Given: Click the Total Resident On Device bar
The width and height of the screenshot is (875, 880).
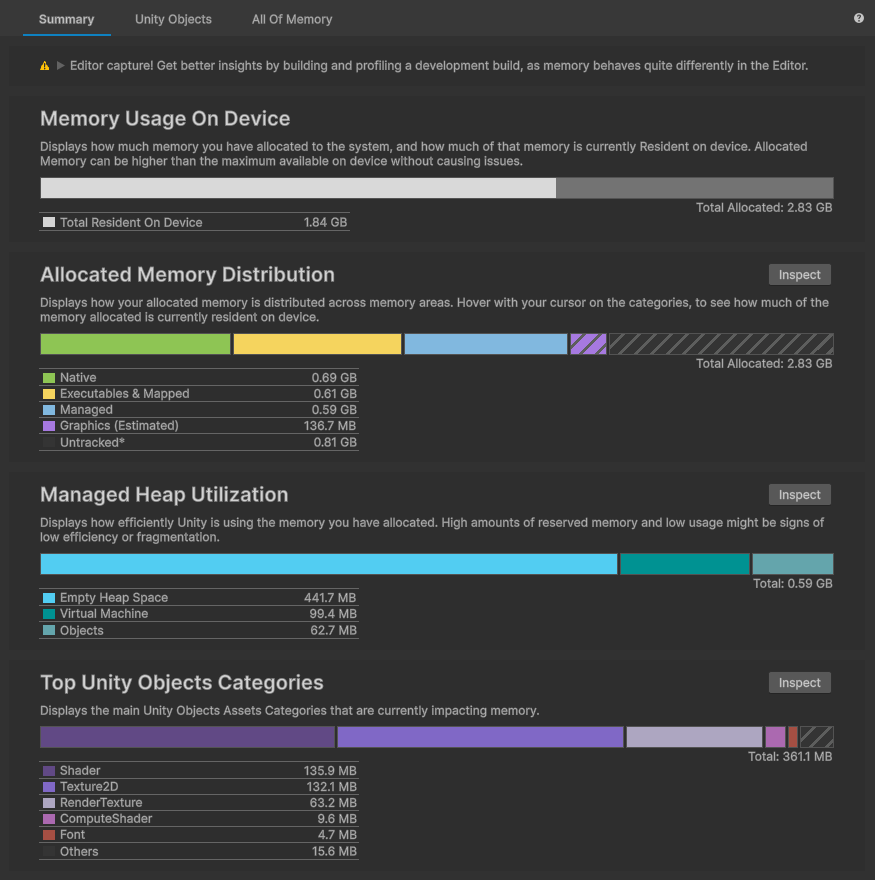Looking at the screenshot, I should 298,188.
